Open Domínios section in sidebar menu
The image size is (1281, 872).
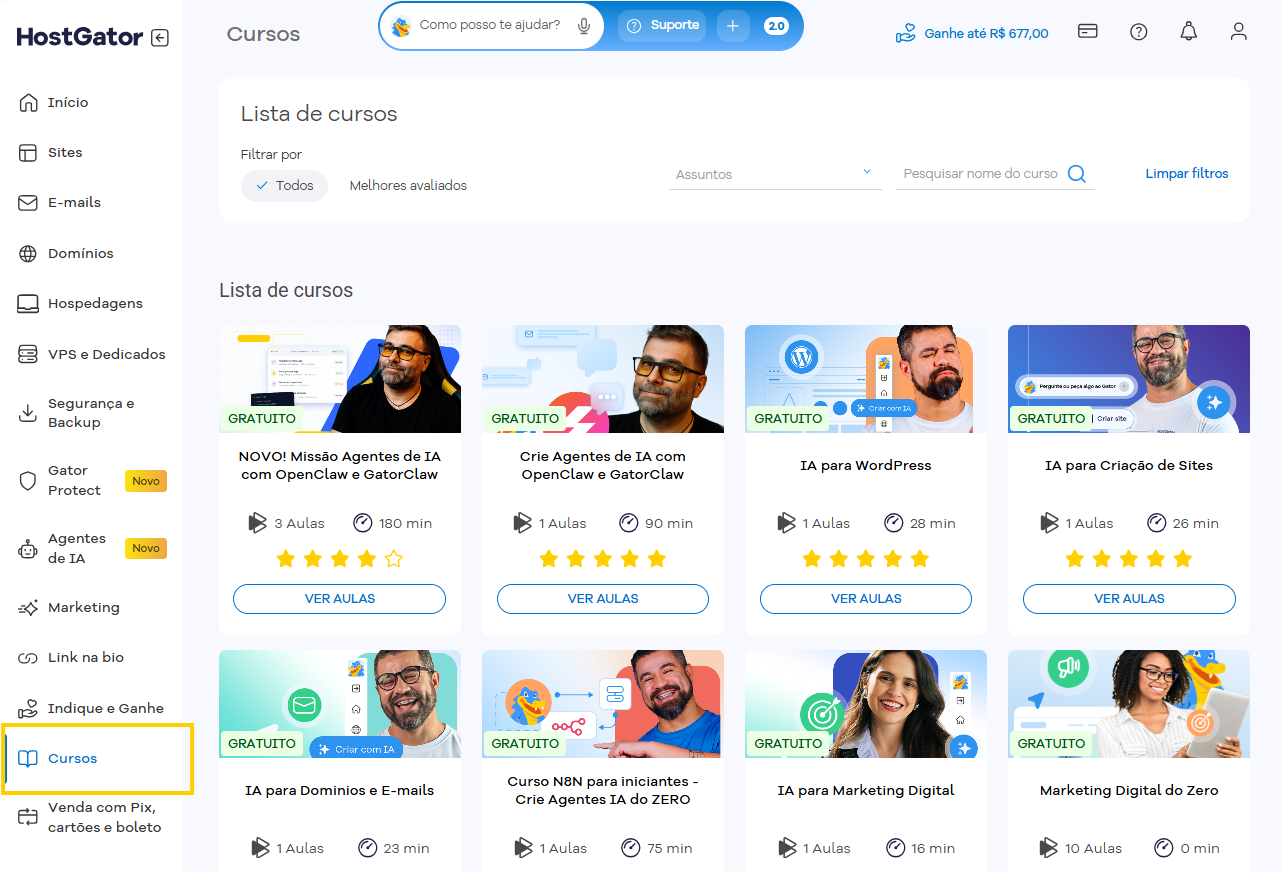pyautogui.click(x=81, y=253)
